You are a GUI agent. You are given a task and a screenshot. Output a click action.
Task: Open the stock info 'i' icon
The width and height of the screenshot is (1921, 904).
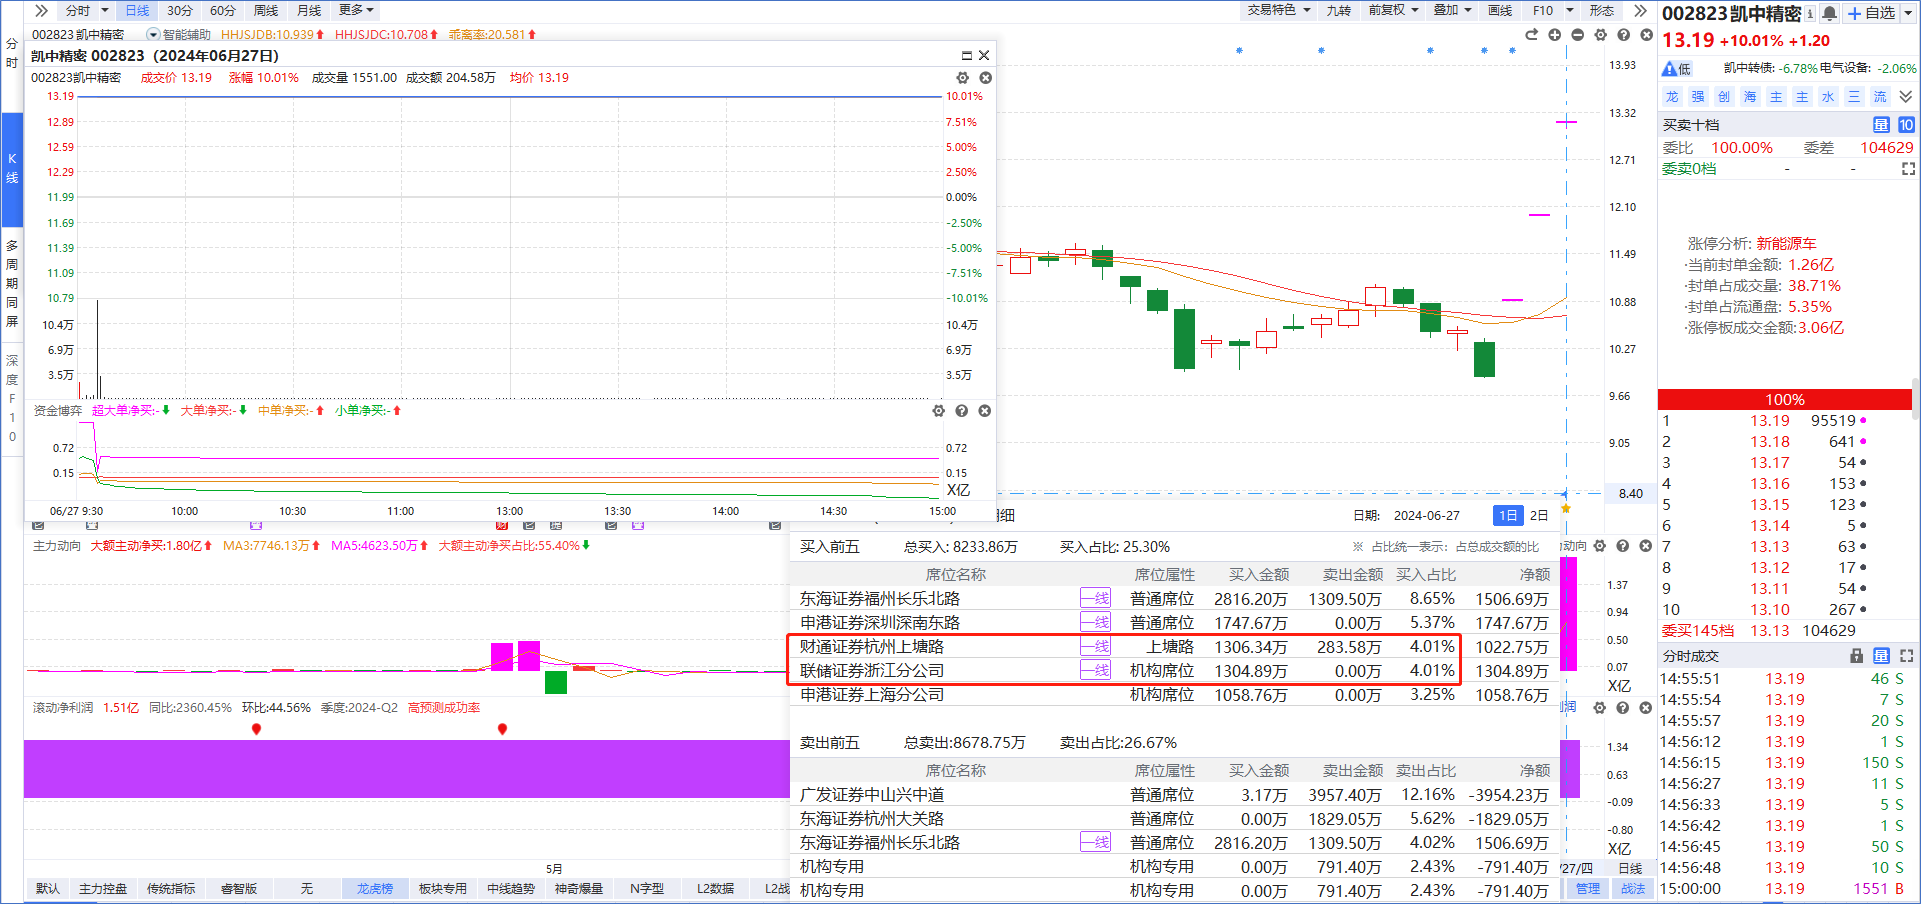[1810, 13]
